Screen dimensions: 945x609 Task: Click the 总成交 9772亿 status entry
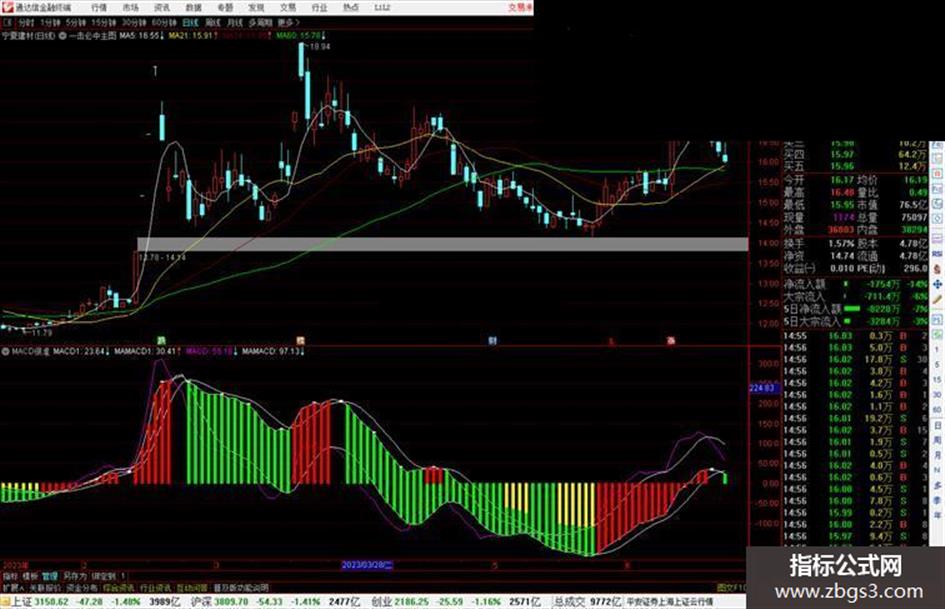[588, 602]
